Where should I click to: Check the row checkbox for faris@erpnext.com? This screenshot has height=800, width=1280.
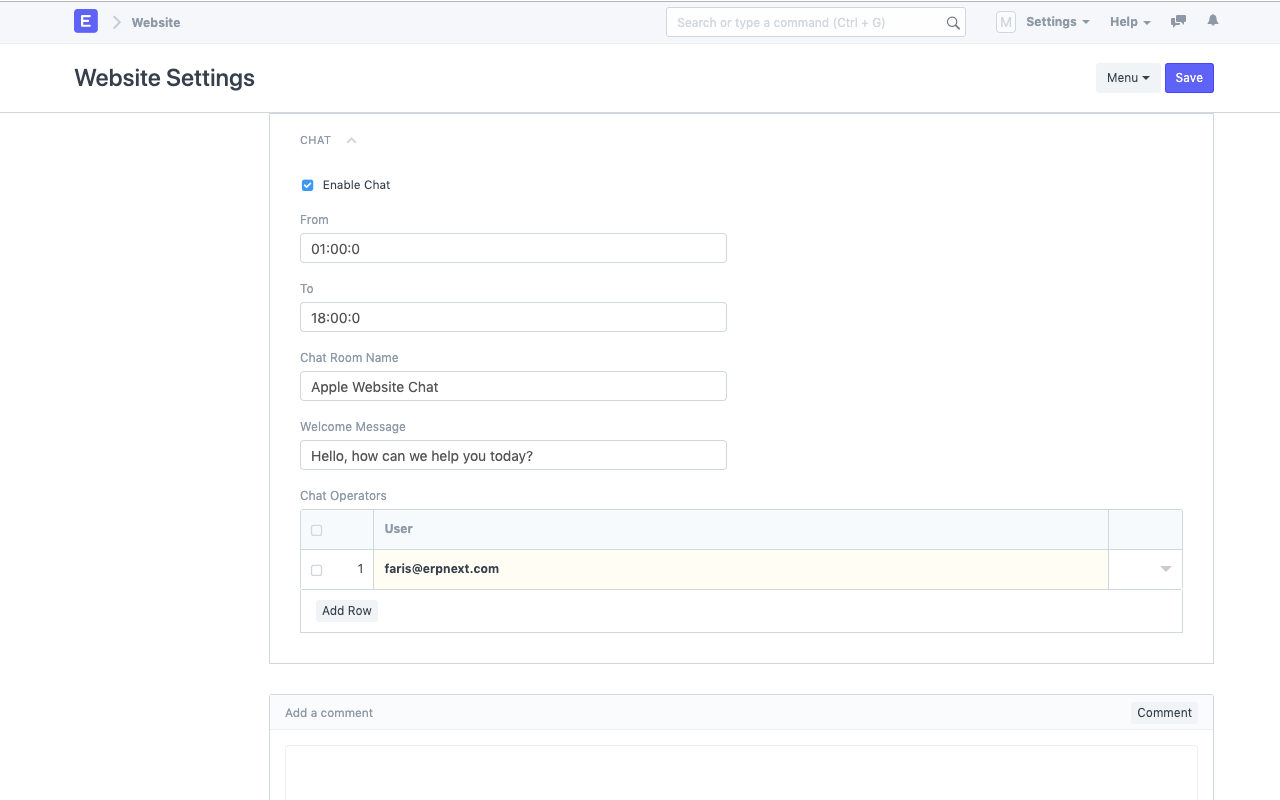(316, 569)
